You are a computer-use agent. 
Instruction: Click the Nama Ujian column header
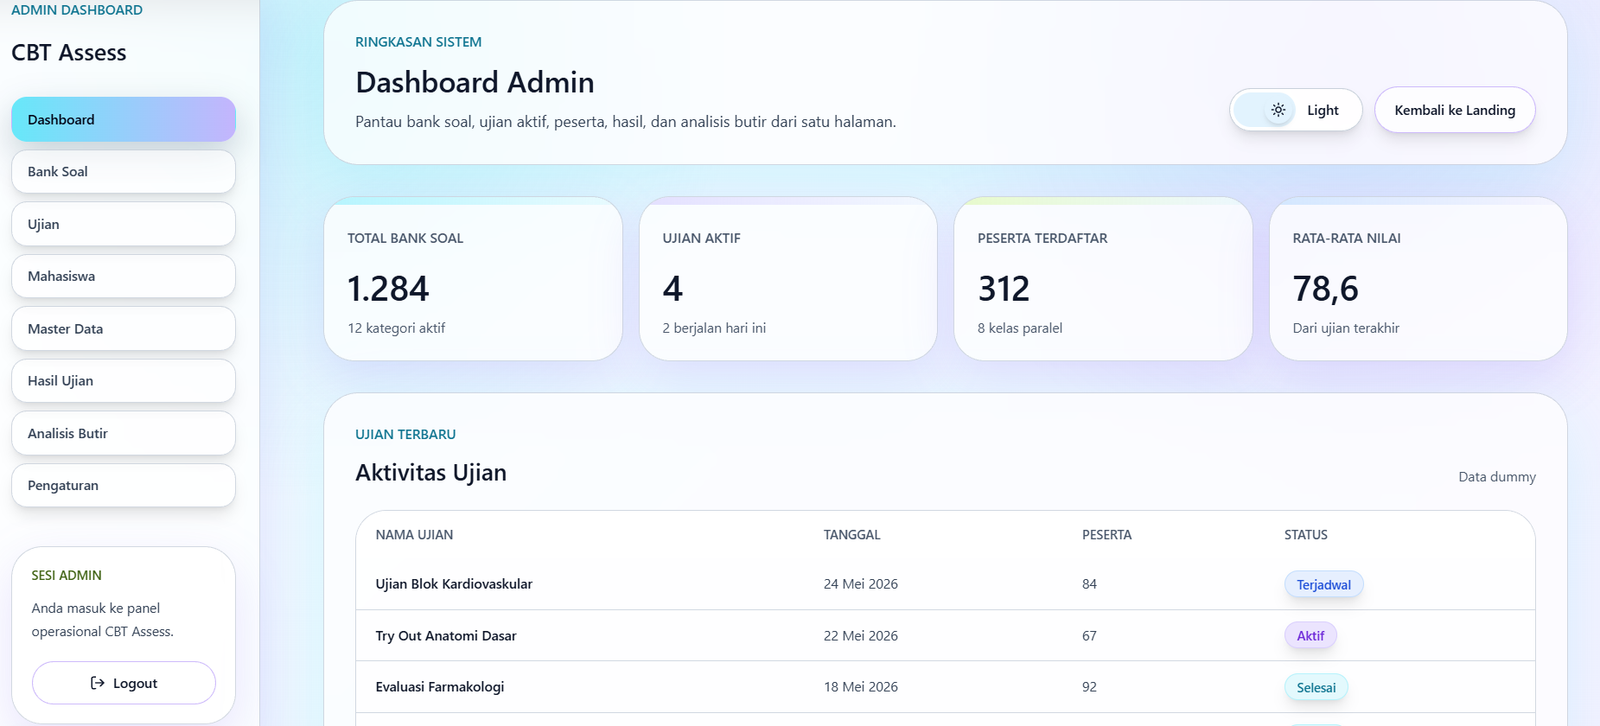click(x=414, y=535)
